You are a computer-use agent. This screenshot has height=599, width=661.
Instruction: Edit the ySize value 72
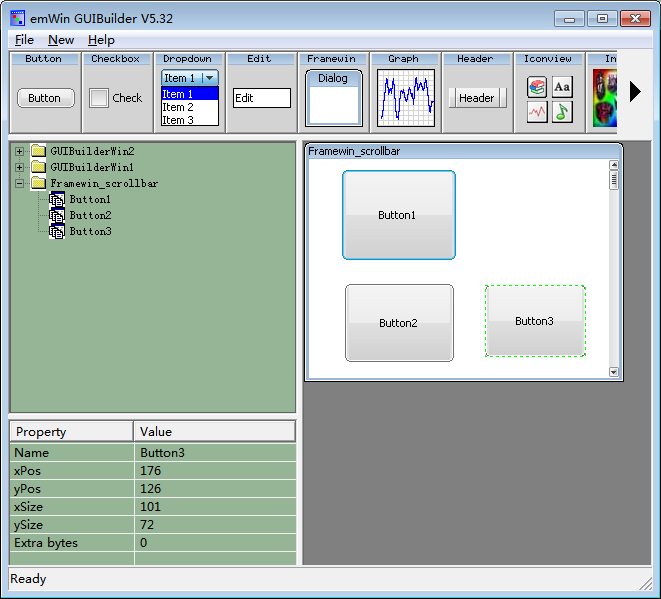pos(215,524)
